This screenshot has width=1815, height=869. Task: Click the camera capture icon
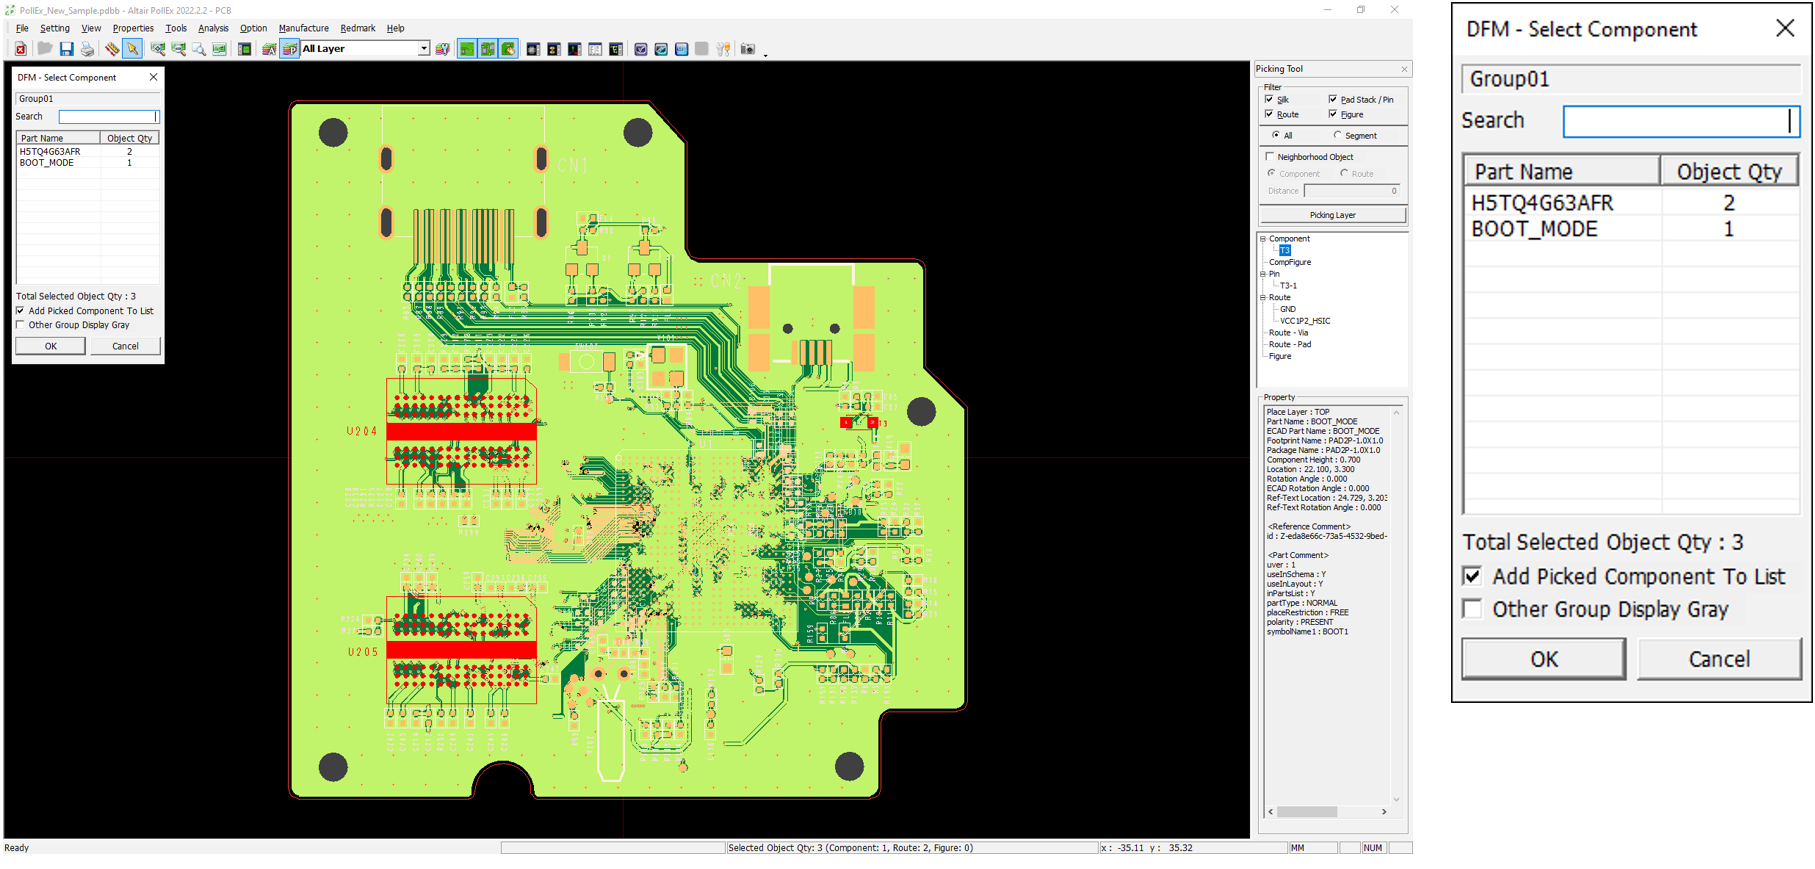click(x=747, y=49)
